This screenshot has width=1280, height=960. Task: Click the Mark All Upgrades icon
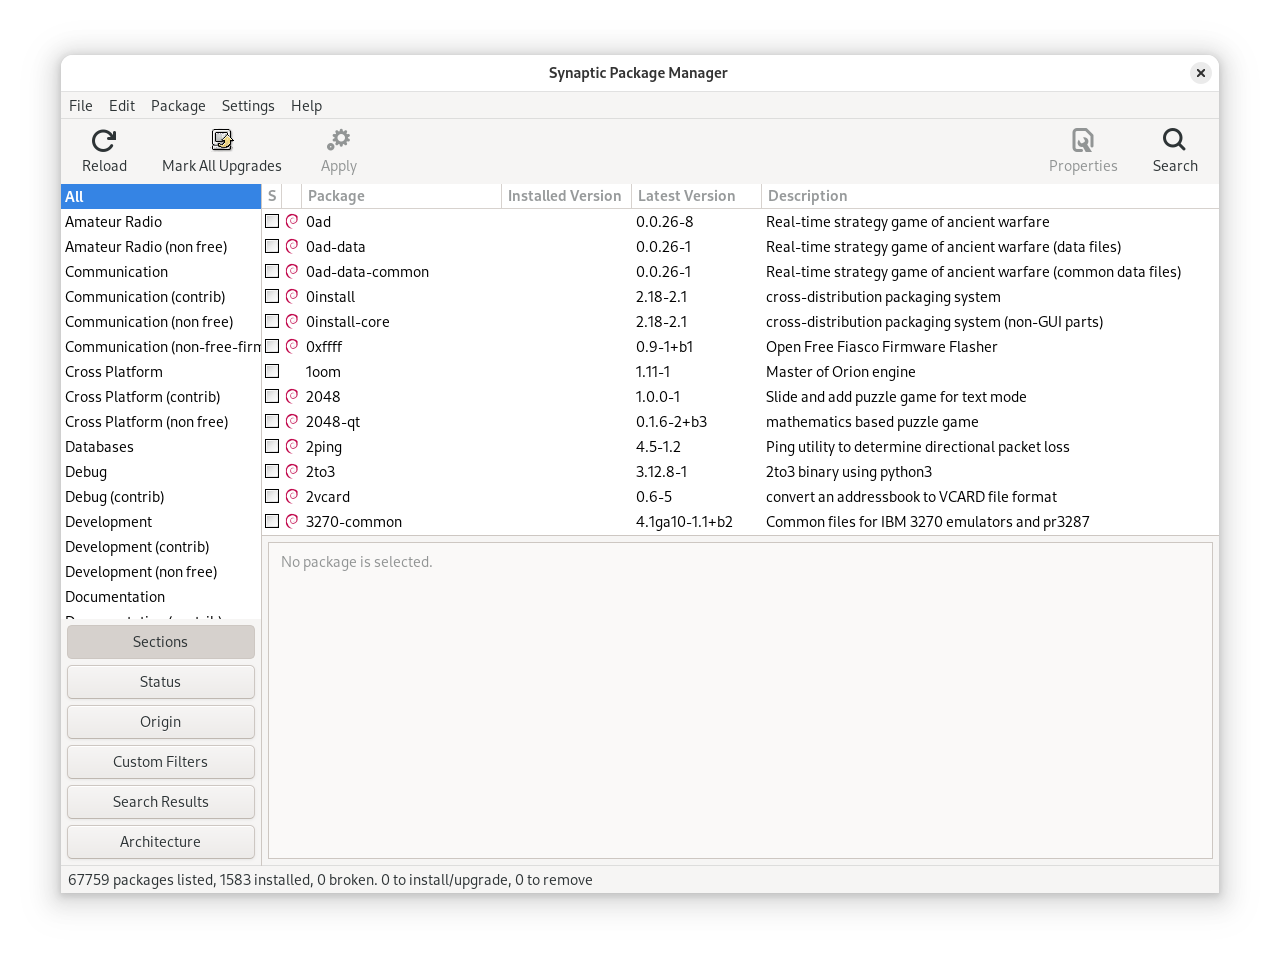[x=222, y=140]
